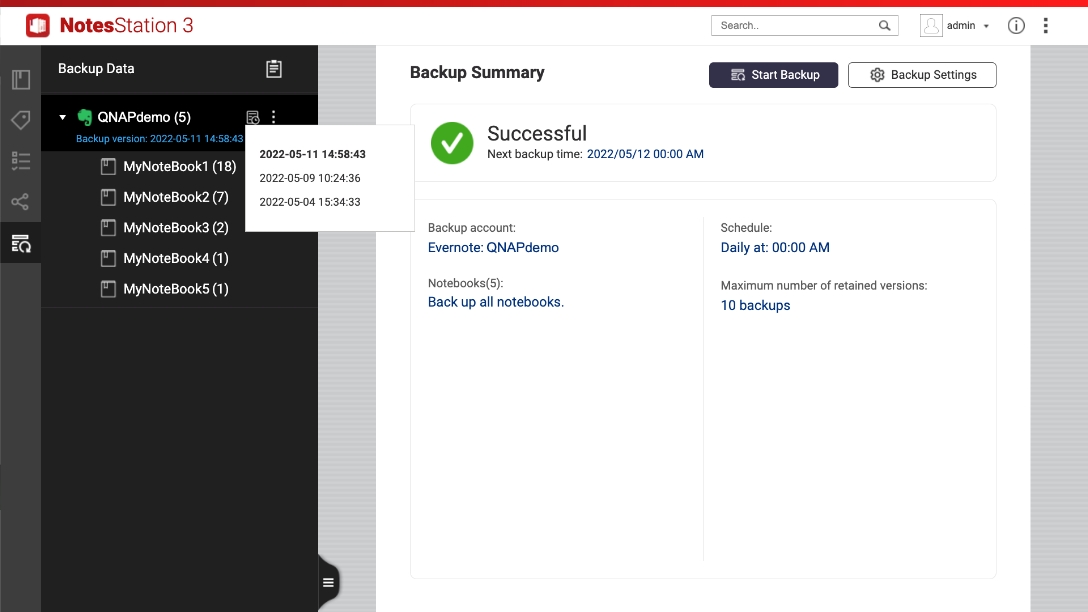The width and height of the screenshot is (1088, 612).
Task: Click in the Search field
Action: pyautogui.click(x=795, y=26)
